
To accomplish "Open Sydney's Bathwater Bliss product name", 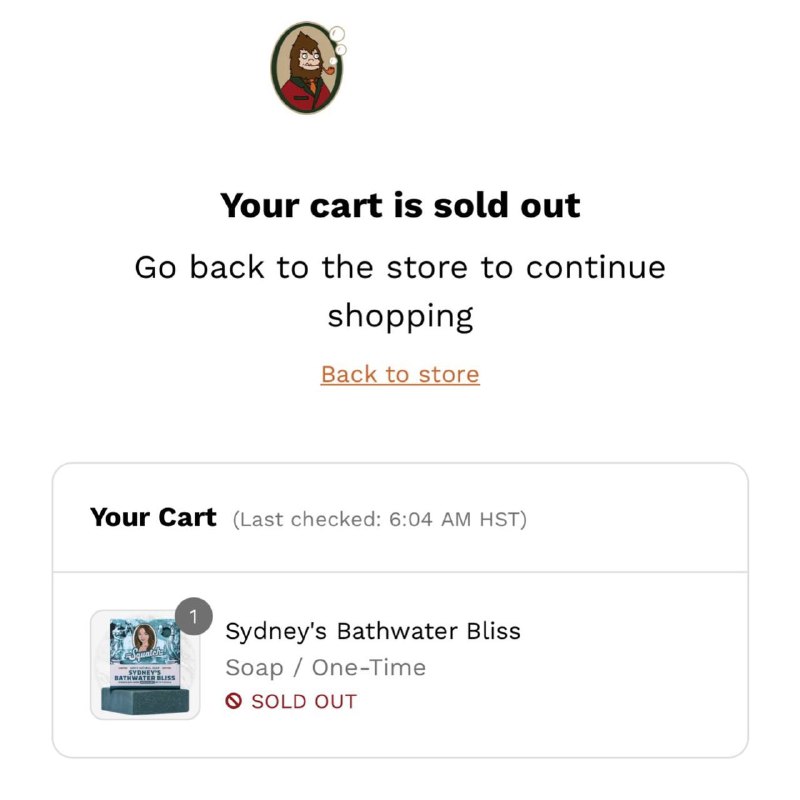I will pyautogui.click(x=373, y=631).
